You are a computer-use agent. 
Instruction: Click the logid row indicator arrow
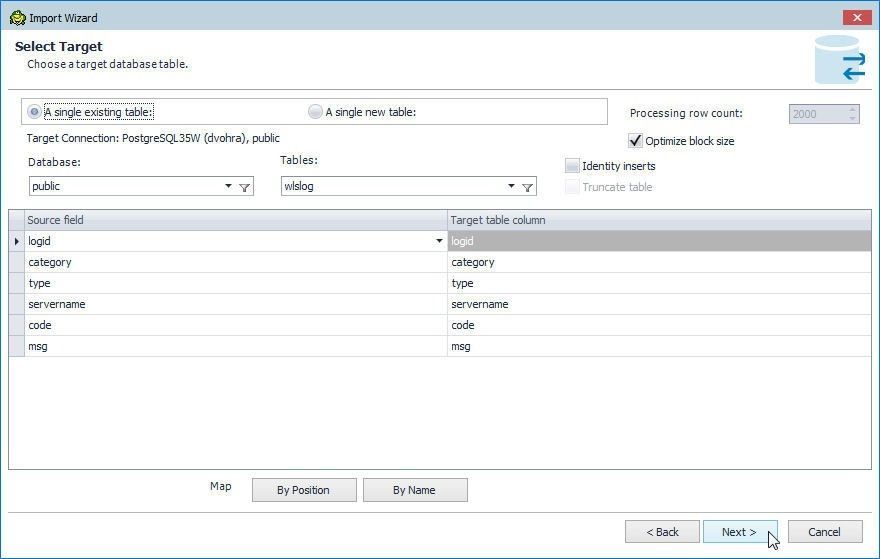pos(16,241)
